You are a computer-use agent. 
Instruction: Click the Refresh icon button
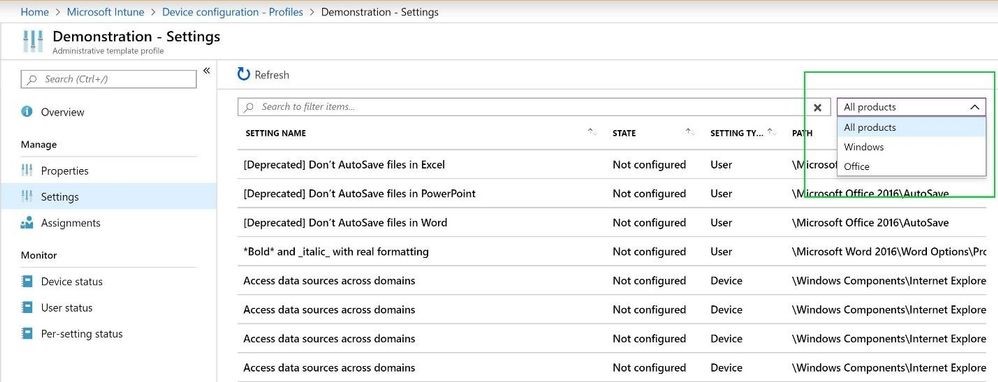point(244,74)
